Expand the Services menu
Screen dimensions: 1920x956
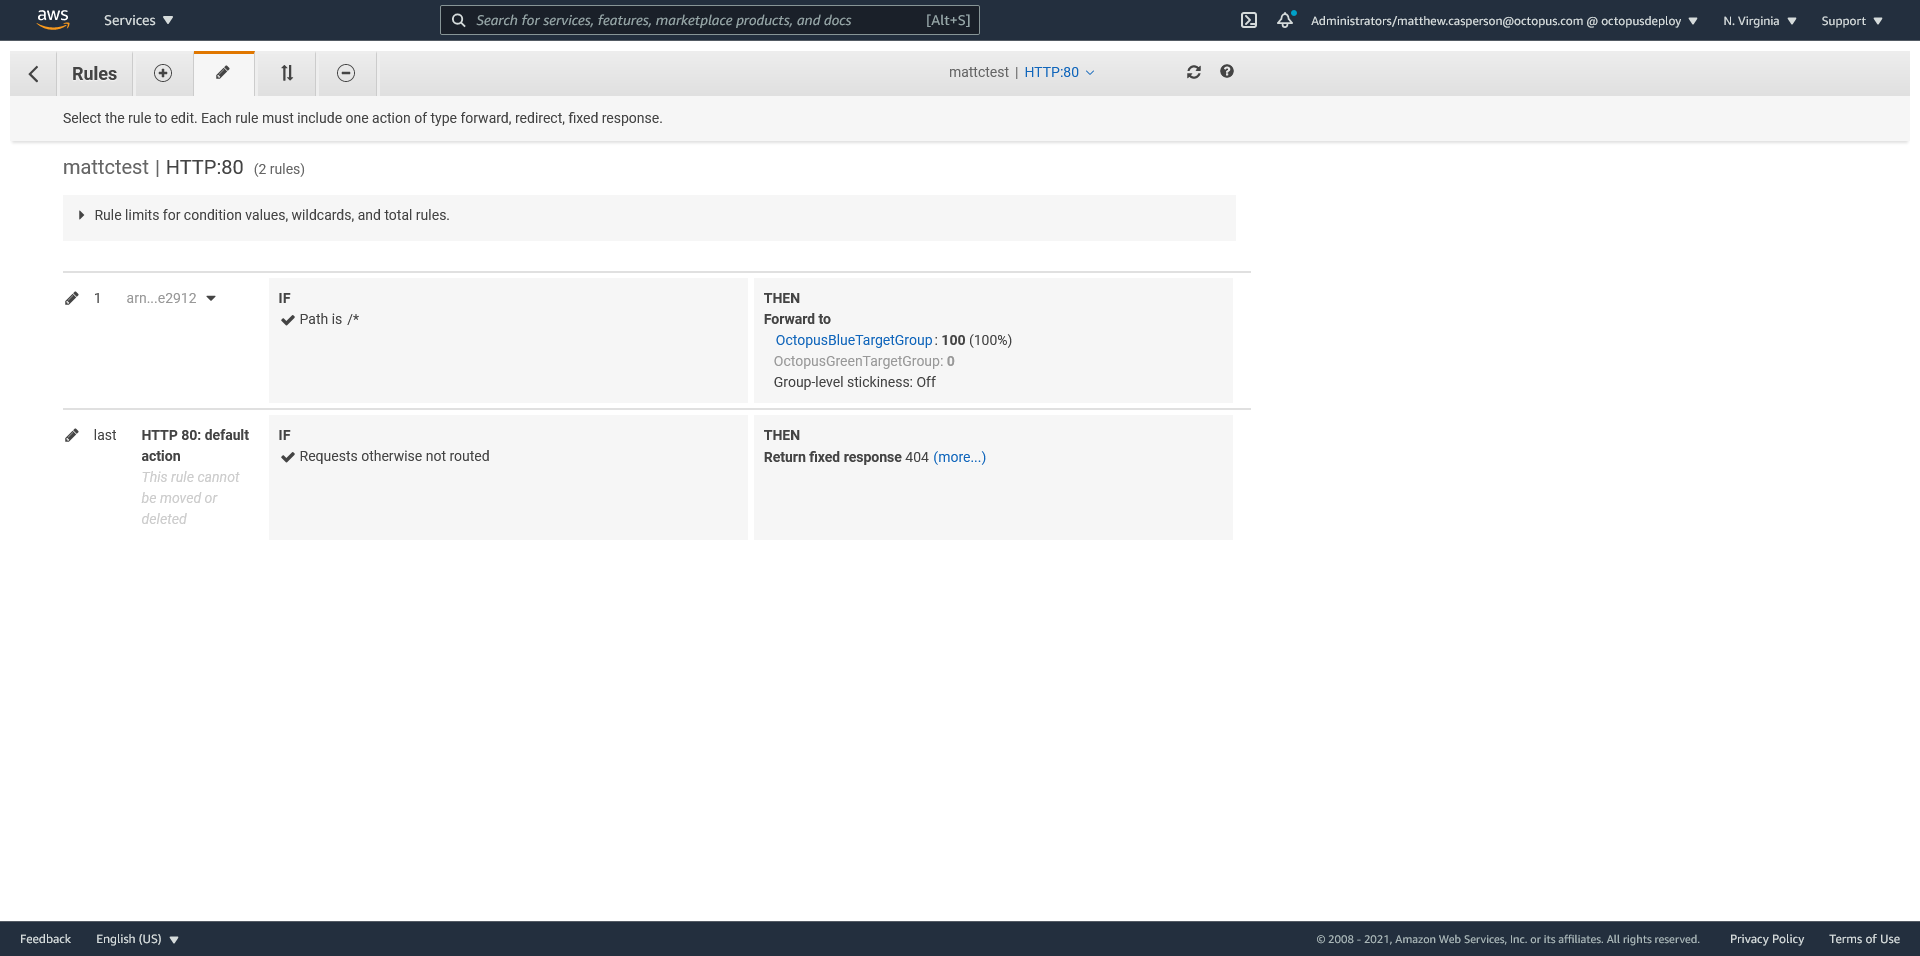(138, 20)
